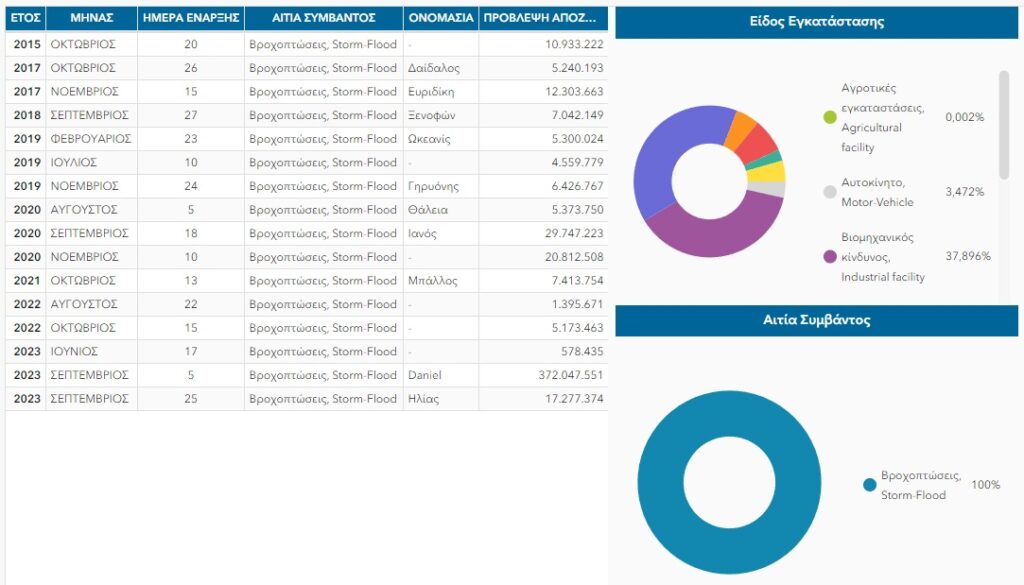This screenshot has width=1024, height=585.
Task: Click the purple Industrial facility legend dot
Action: [829, 257]
